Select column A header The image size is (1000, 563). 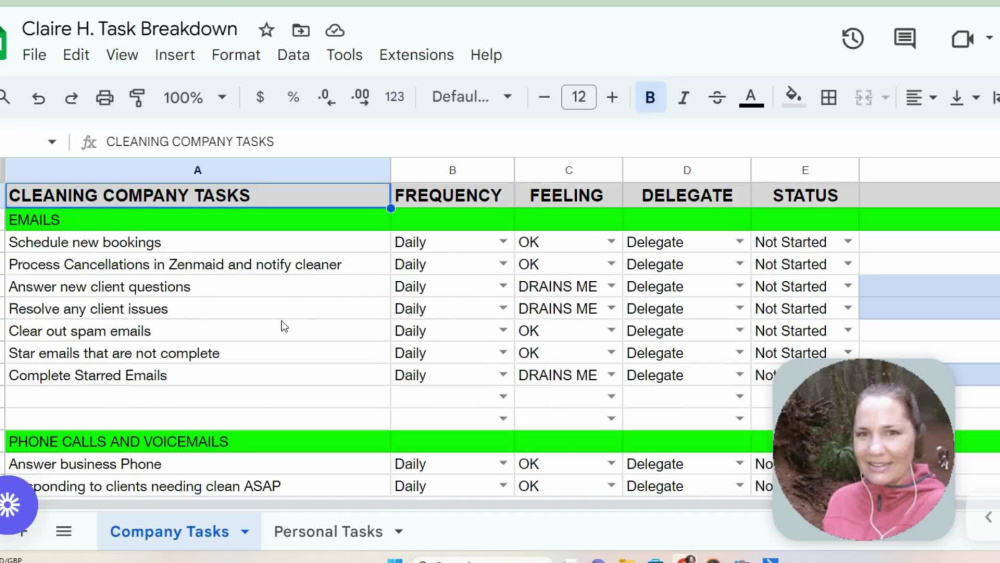pos(198,170)
